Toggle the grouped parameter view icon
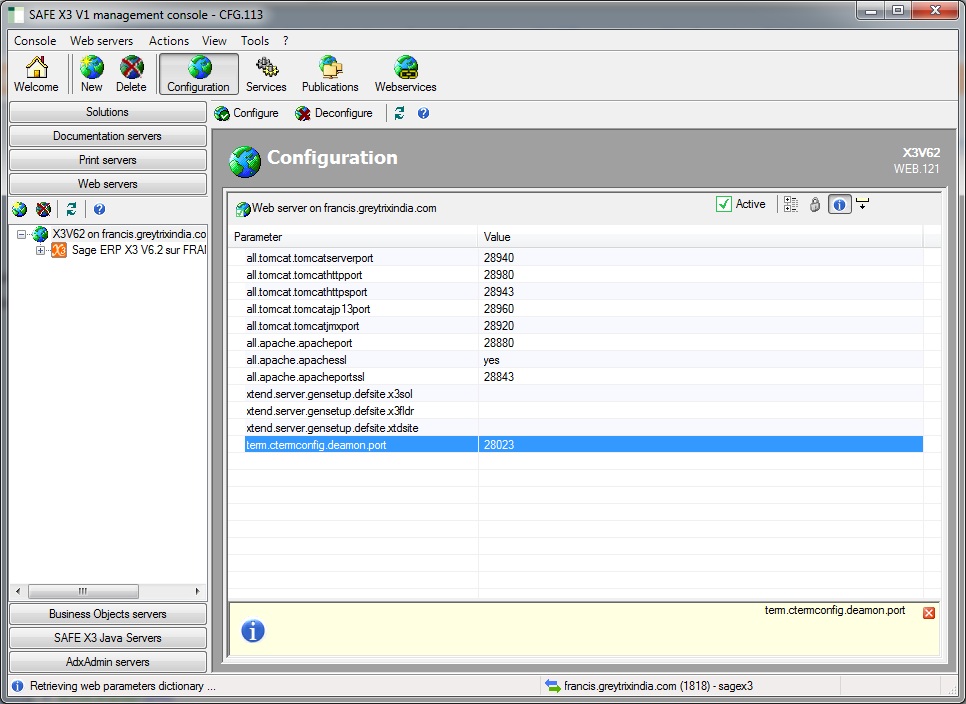The image size is (966, 704). (x=791, y=204)
